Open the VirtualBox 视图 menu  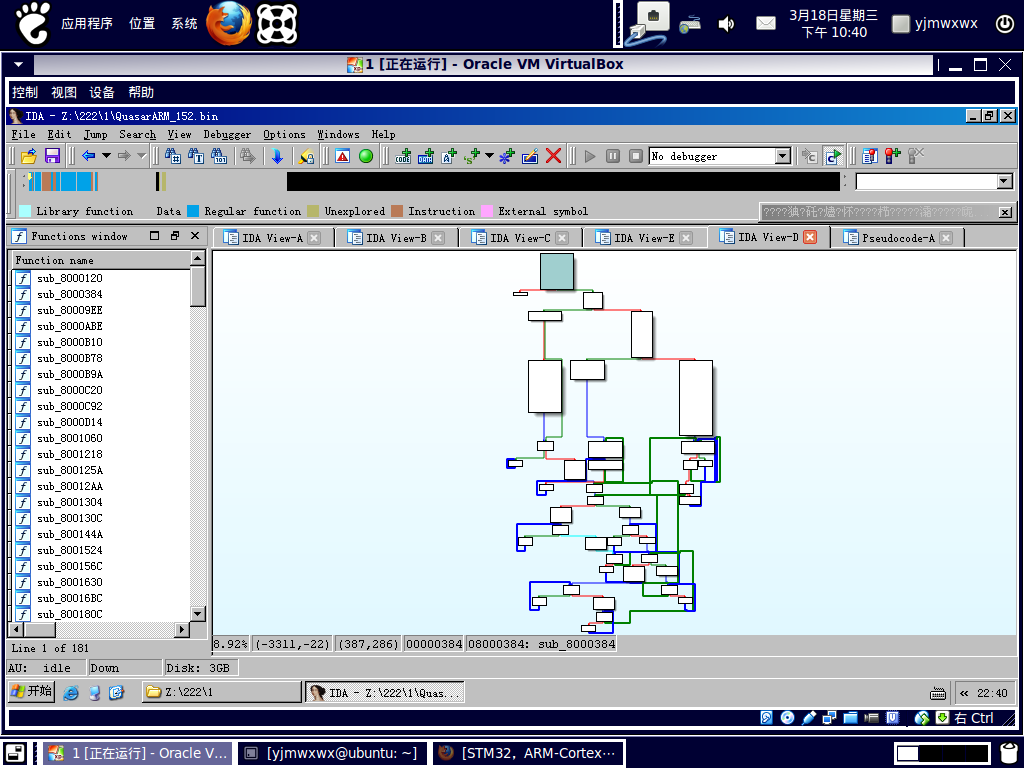point(64,92)
